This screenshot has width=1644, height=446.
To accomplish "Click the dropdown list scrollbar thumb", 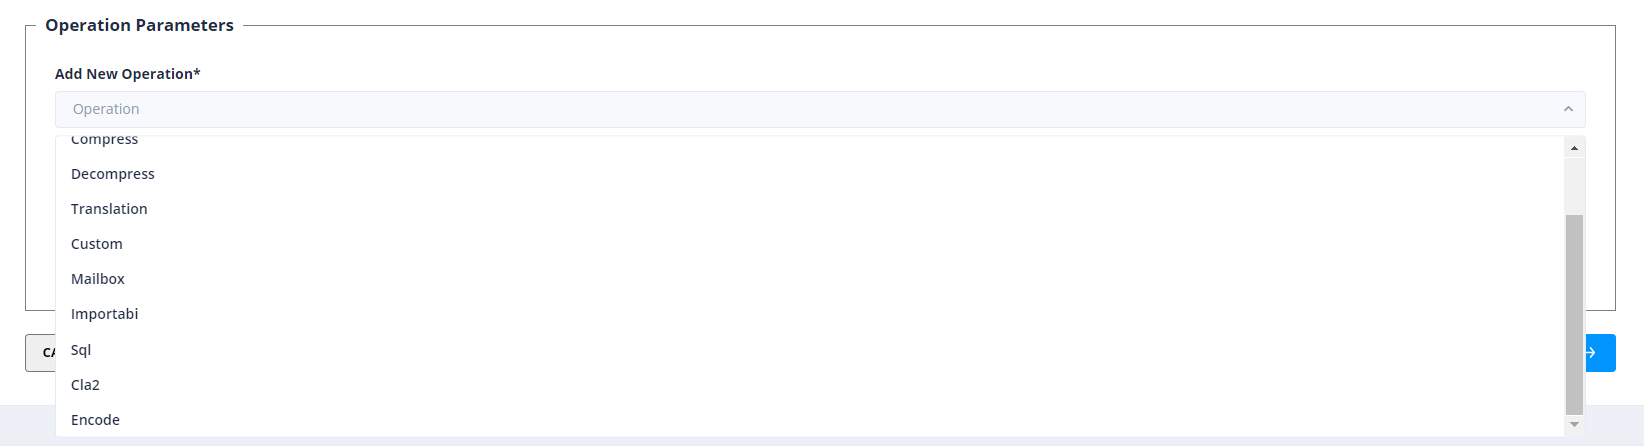I will click(1574, 313).
